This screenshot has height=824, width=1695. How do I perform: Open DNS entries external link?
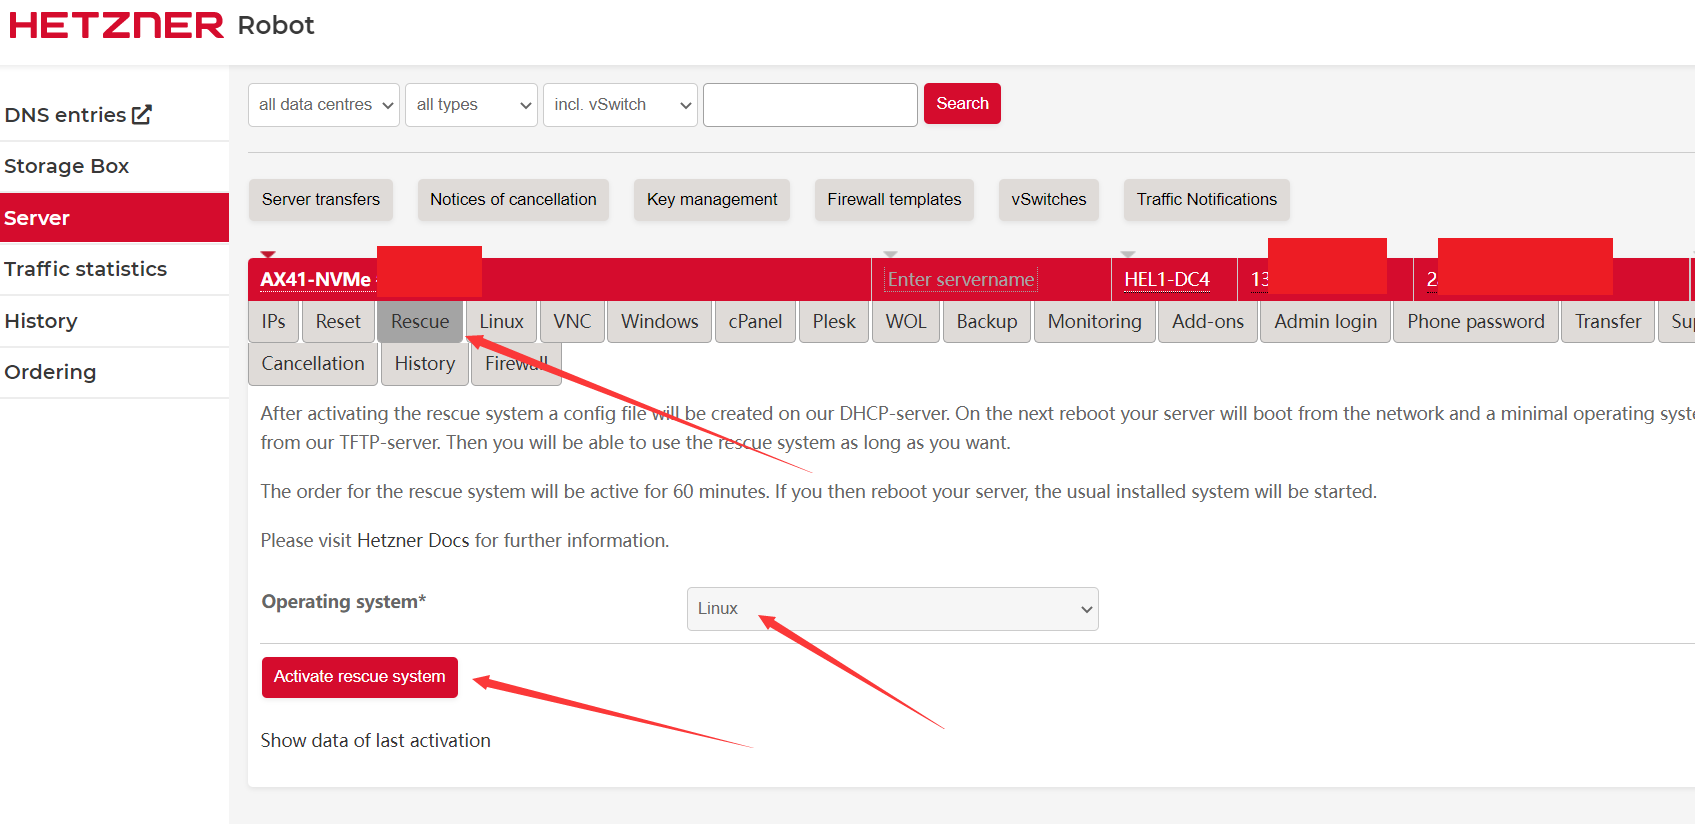[78, 115]
